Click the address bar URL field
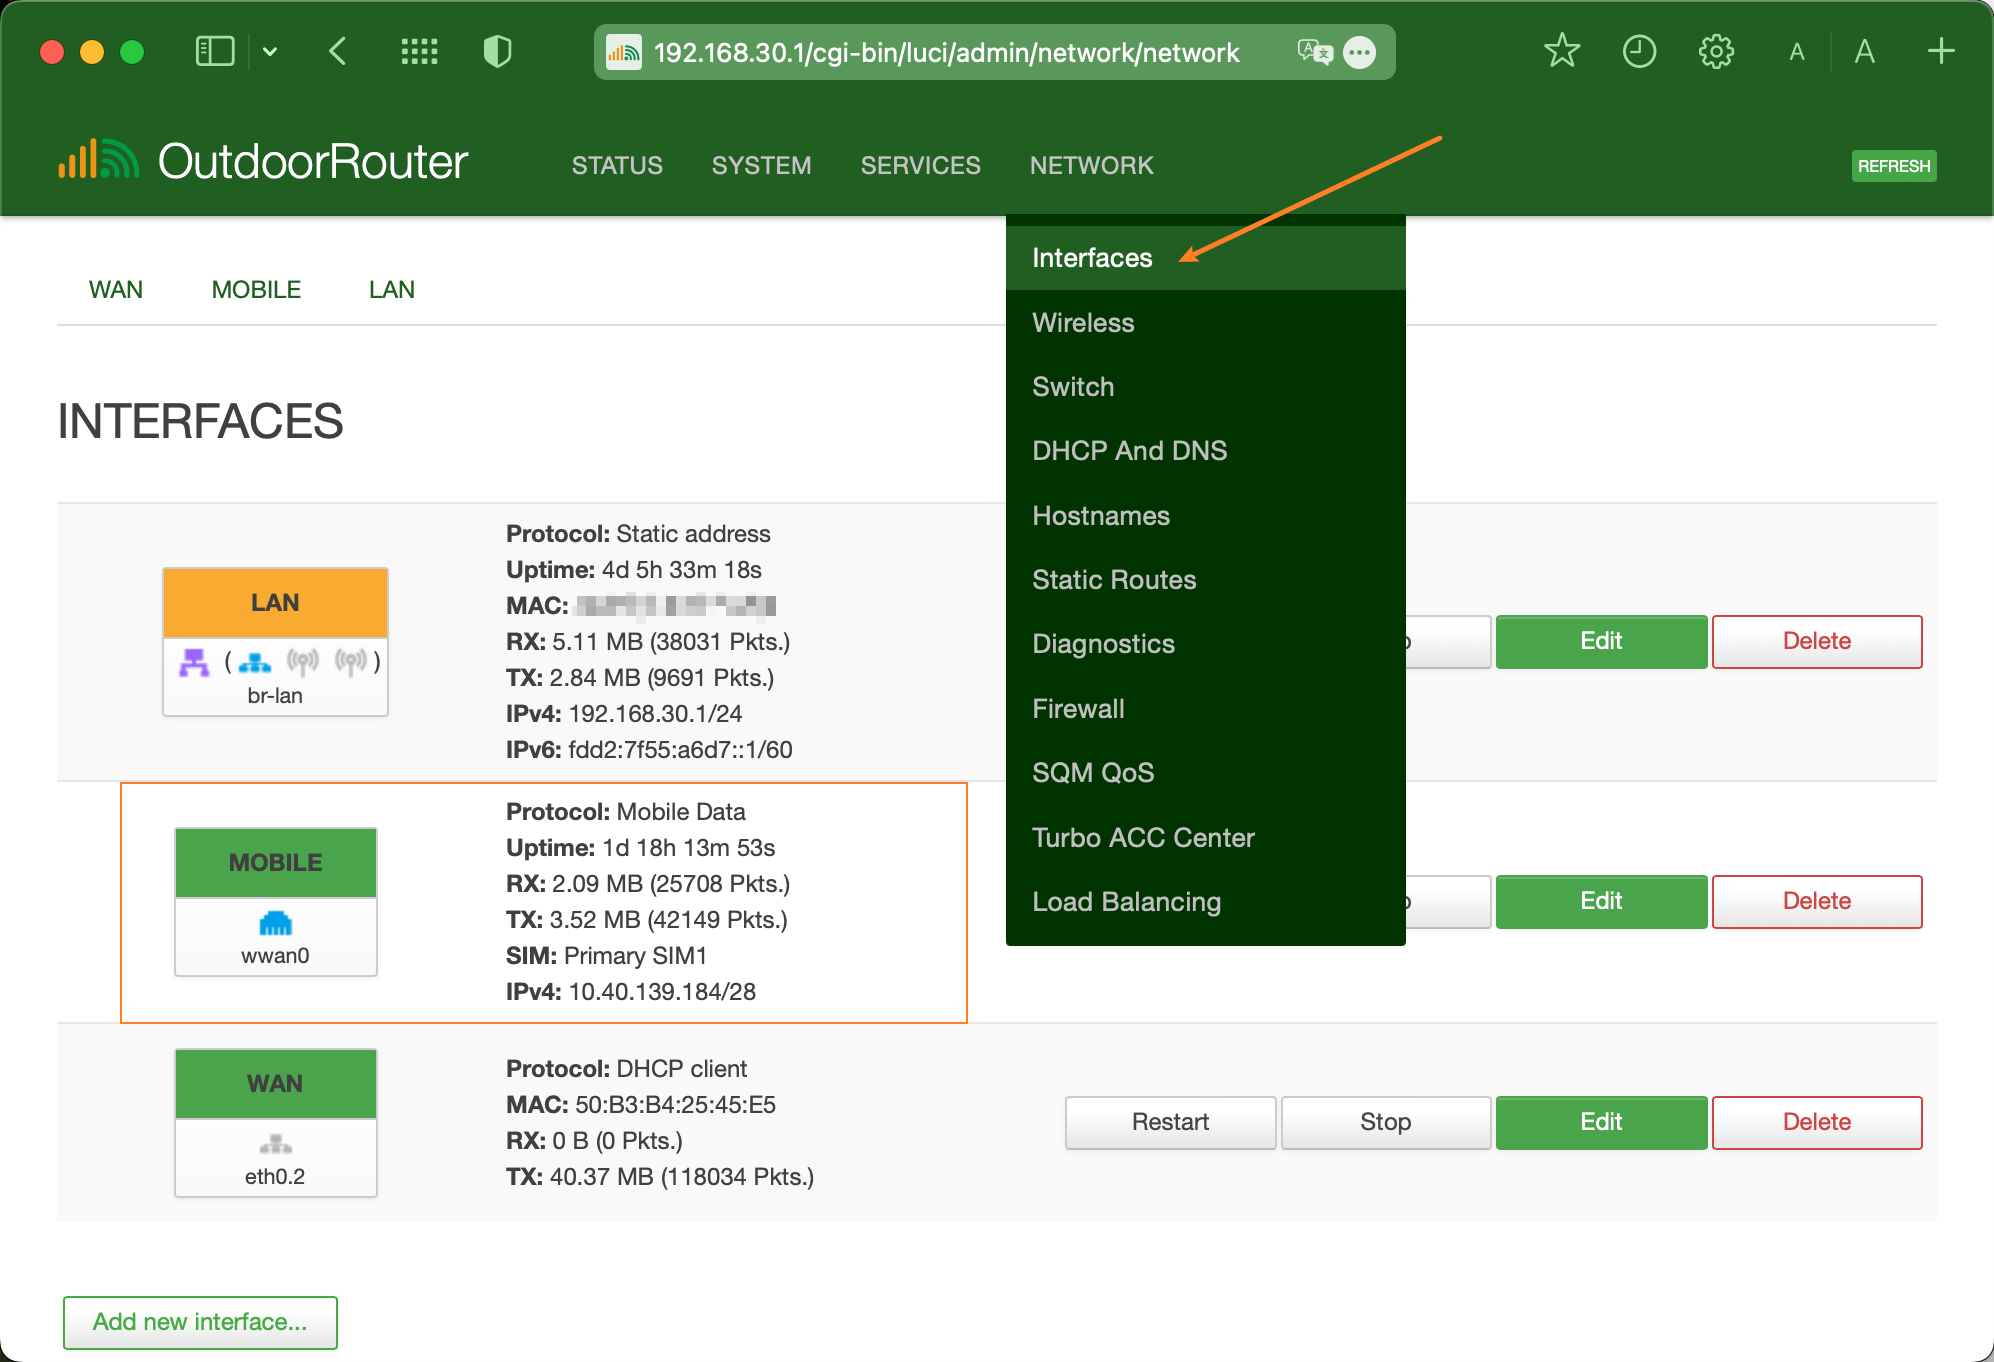 coord(945,52)
